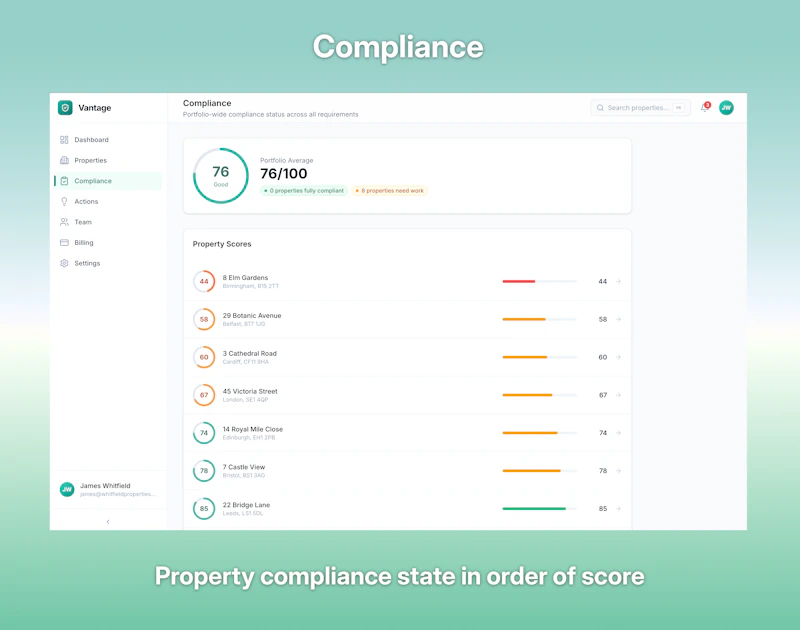Image resolution: width=800 pixels, height=630 pixels.
Task: Open 3 Cathedral Road property
Action: click(407, 357)
